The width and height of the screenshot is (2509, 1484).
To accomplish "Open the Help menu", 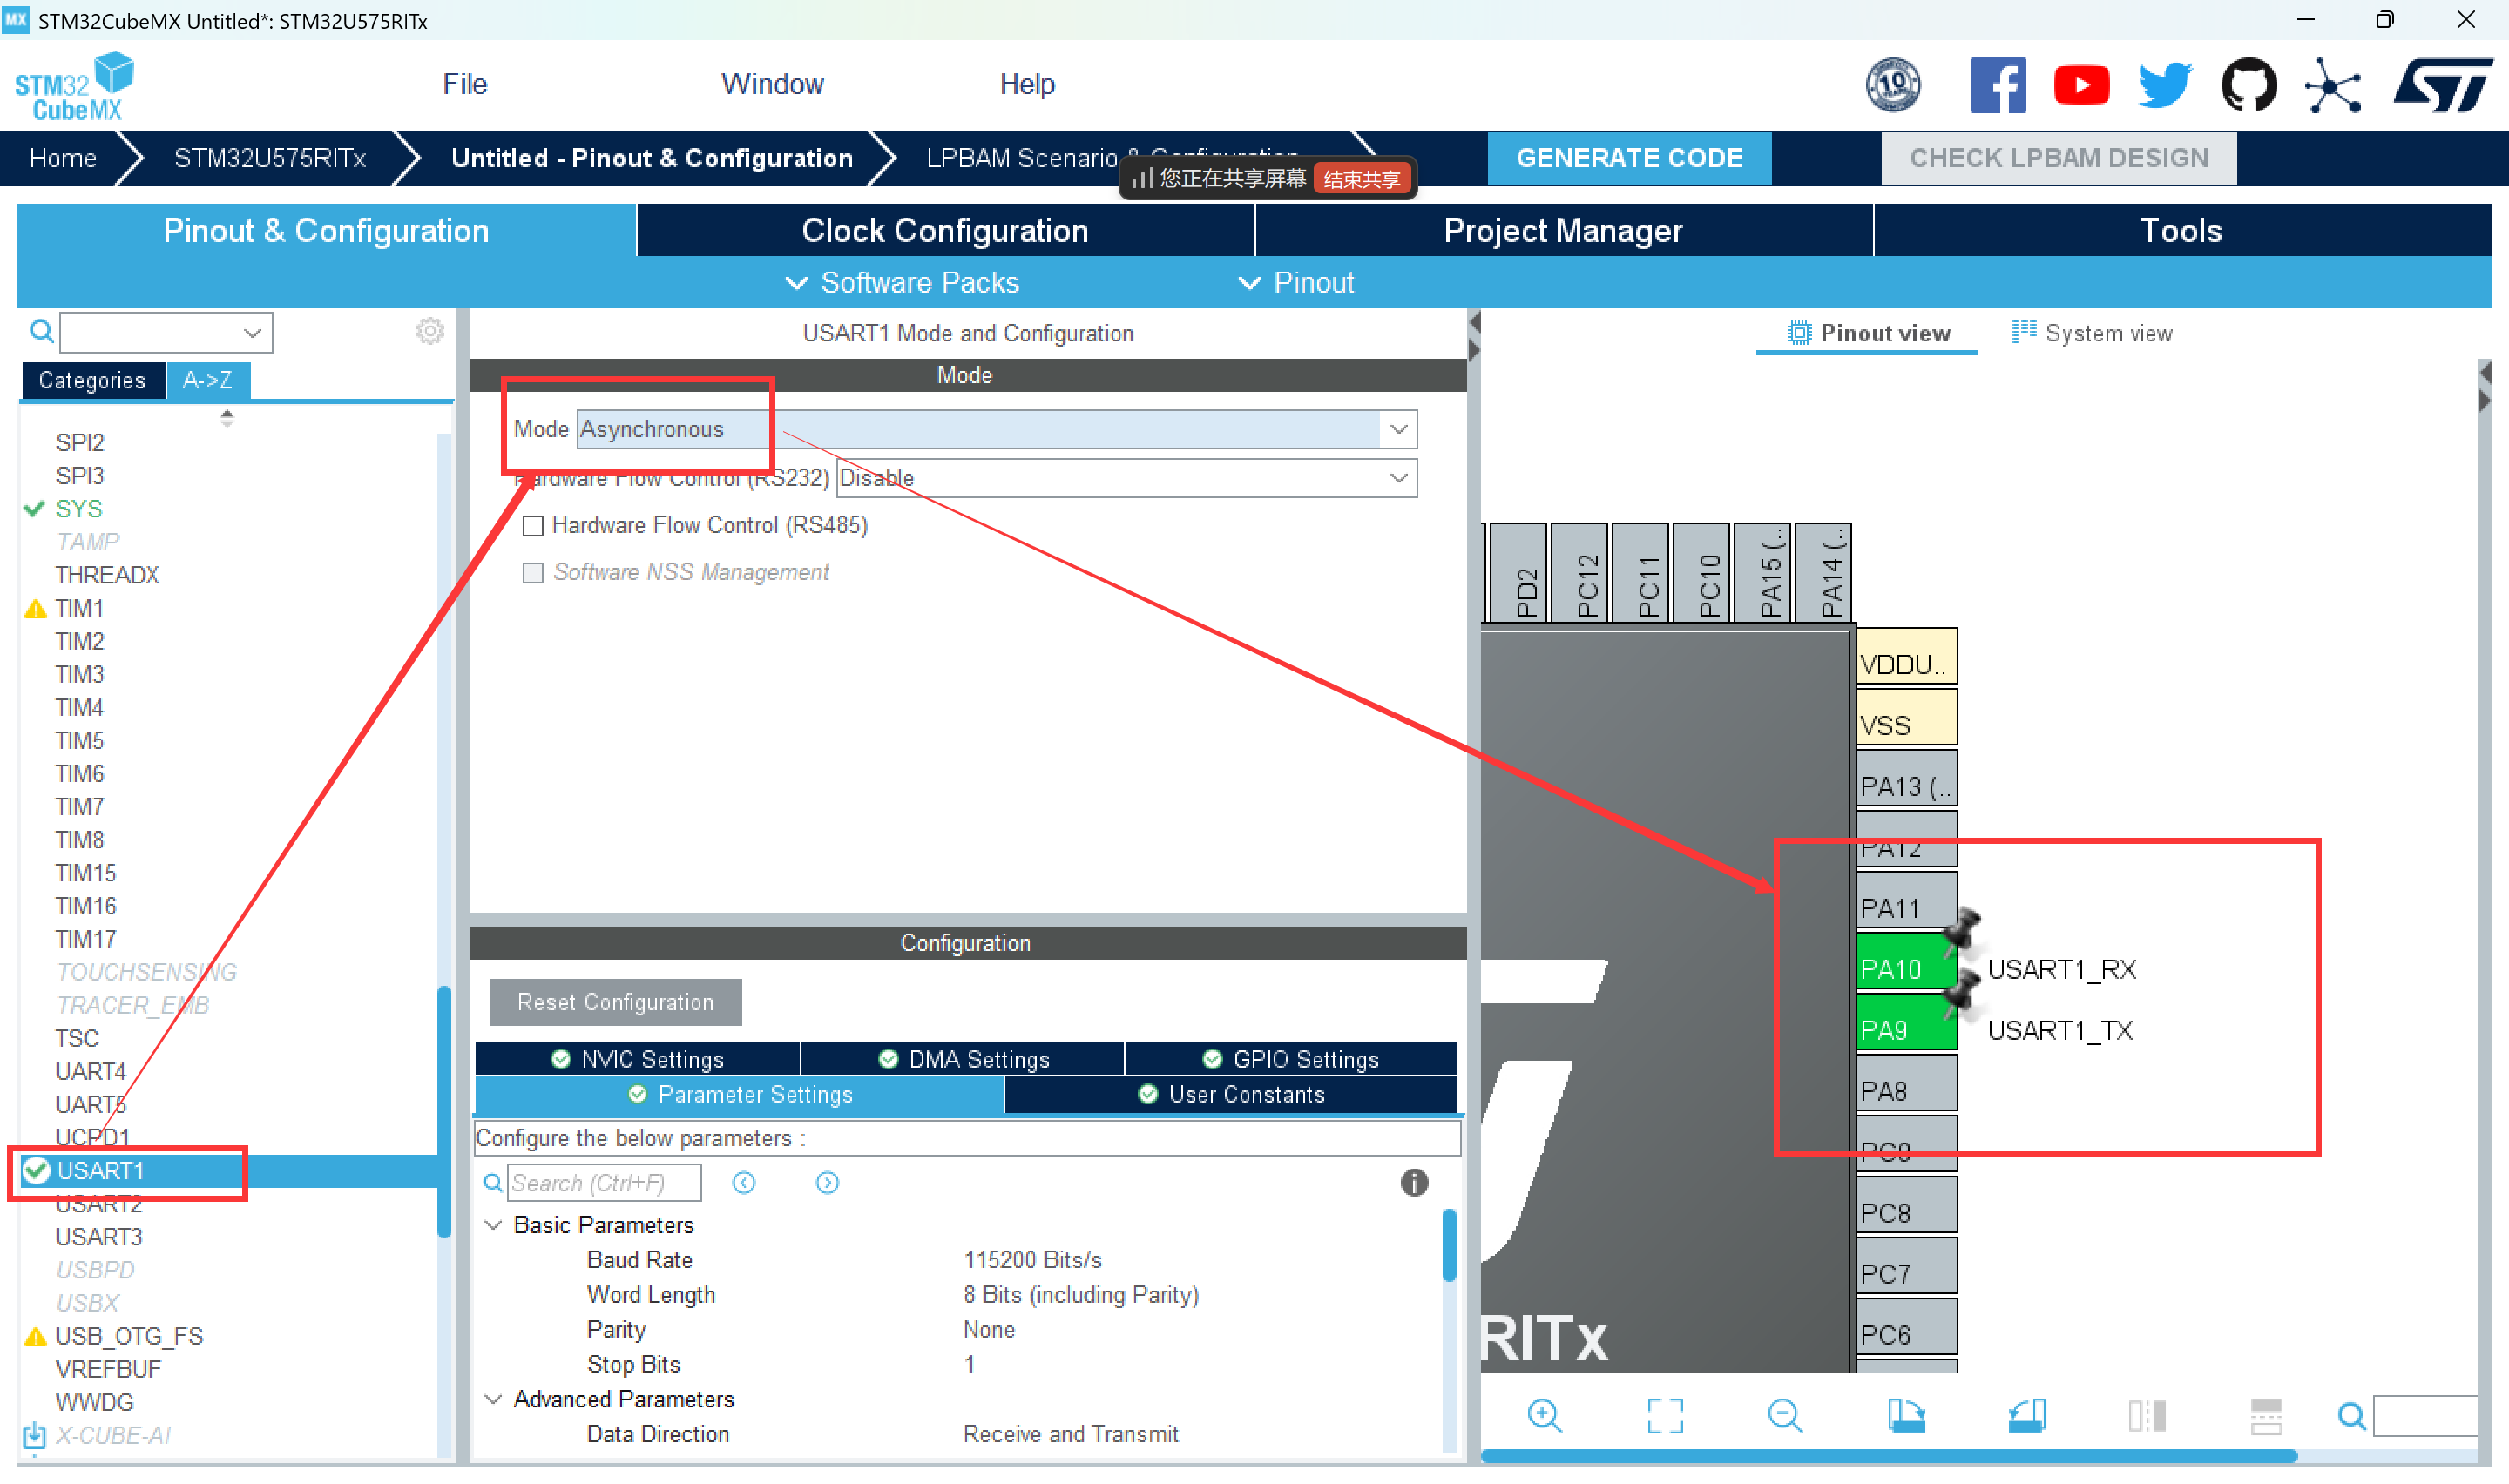I will (x=1027, y=84).
